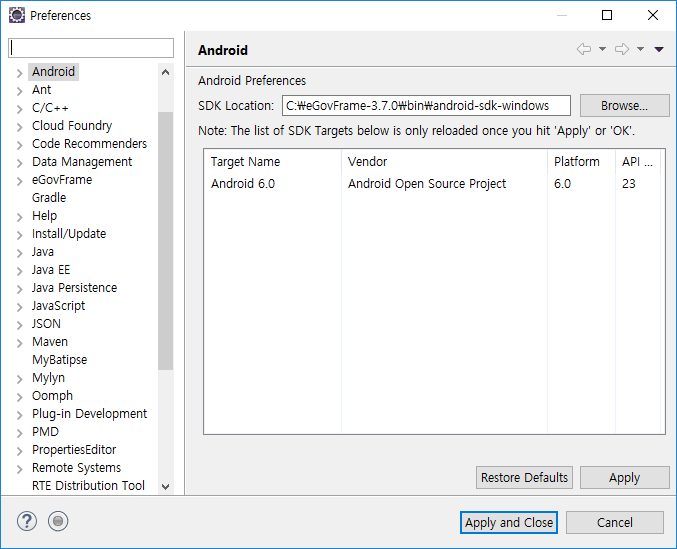Expand the PropertiesEditor node
Image resolution: width=677 pixels, height=549 pixels.
[19, 451]
